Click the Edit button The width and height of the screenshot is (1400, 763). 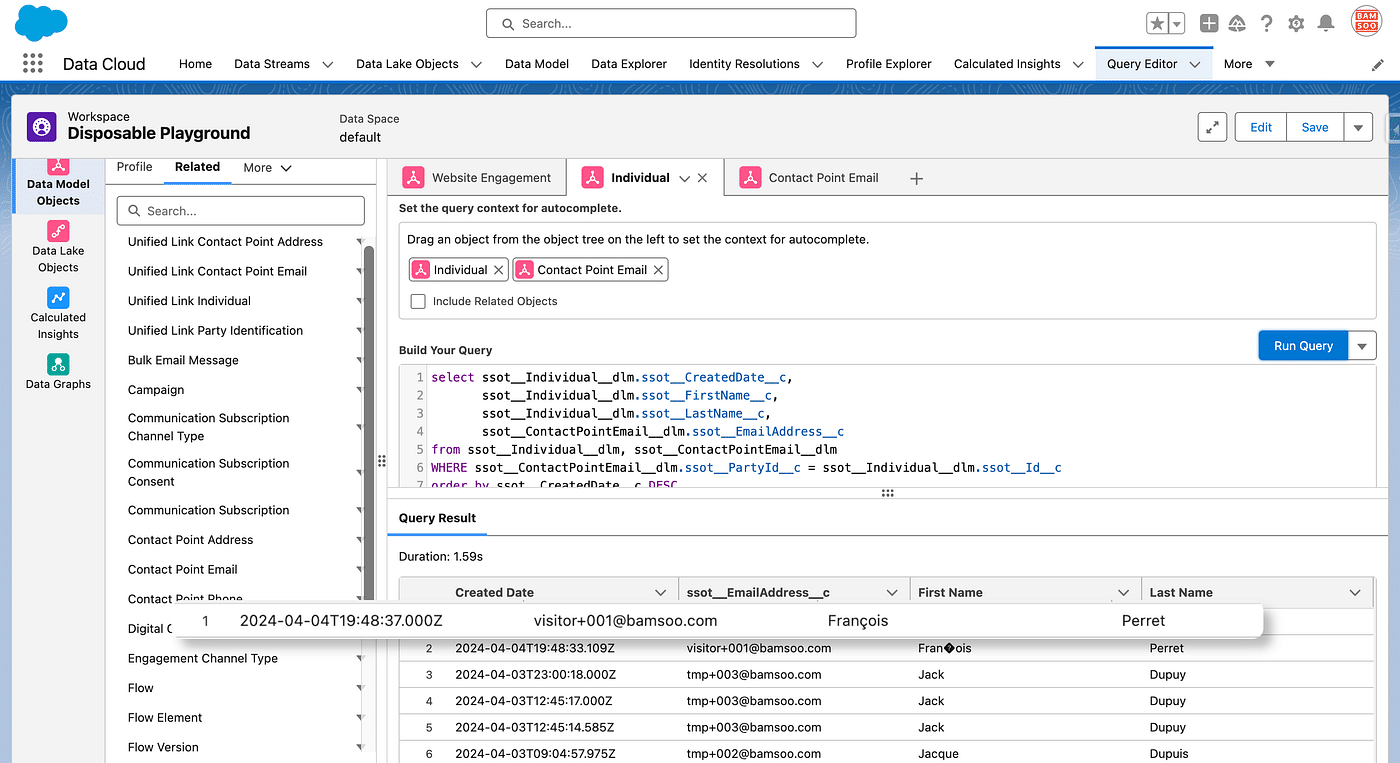click(1261, 127)
